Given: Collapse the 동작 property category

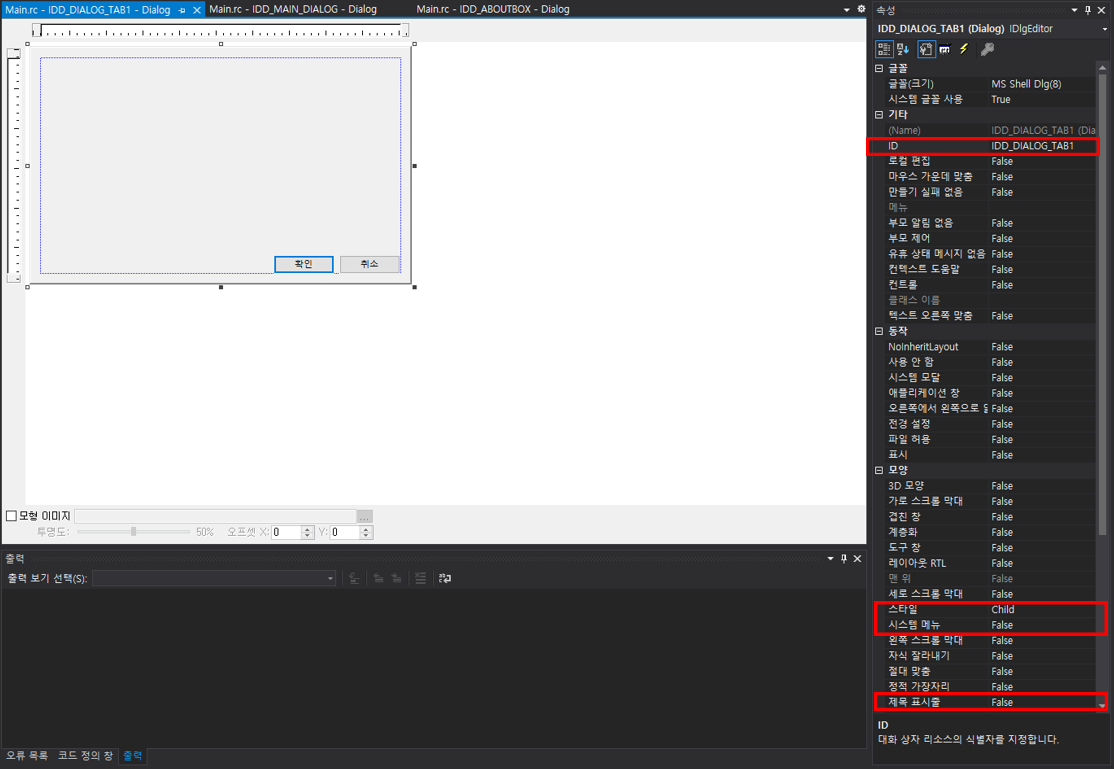Looking at the screenshot, I should (879, 331).
